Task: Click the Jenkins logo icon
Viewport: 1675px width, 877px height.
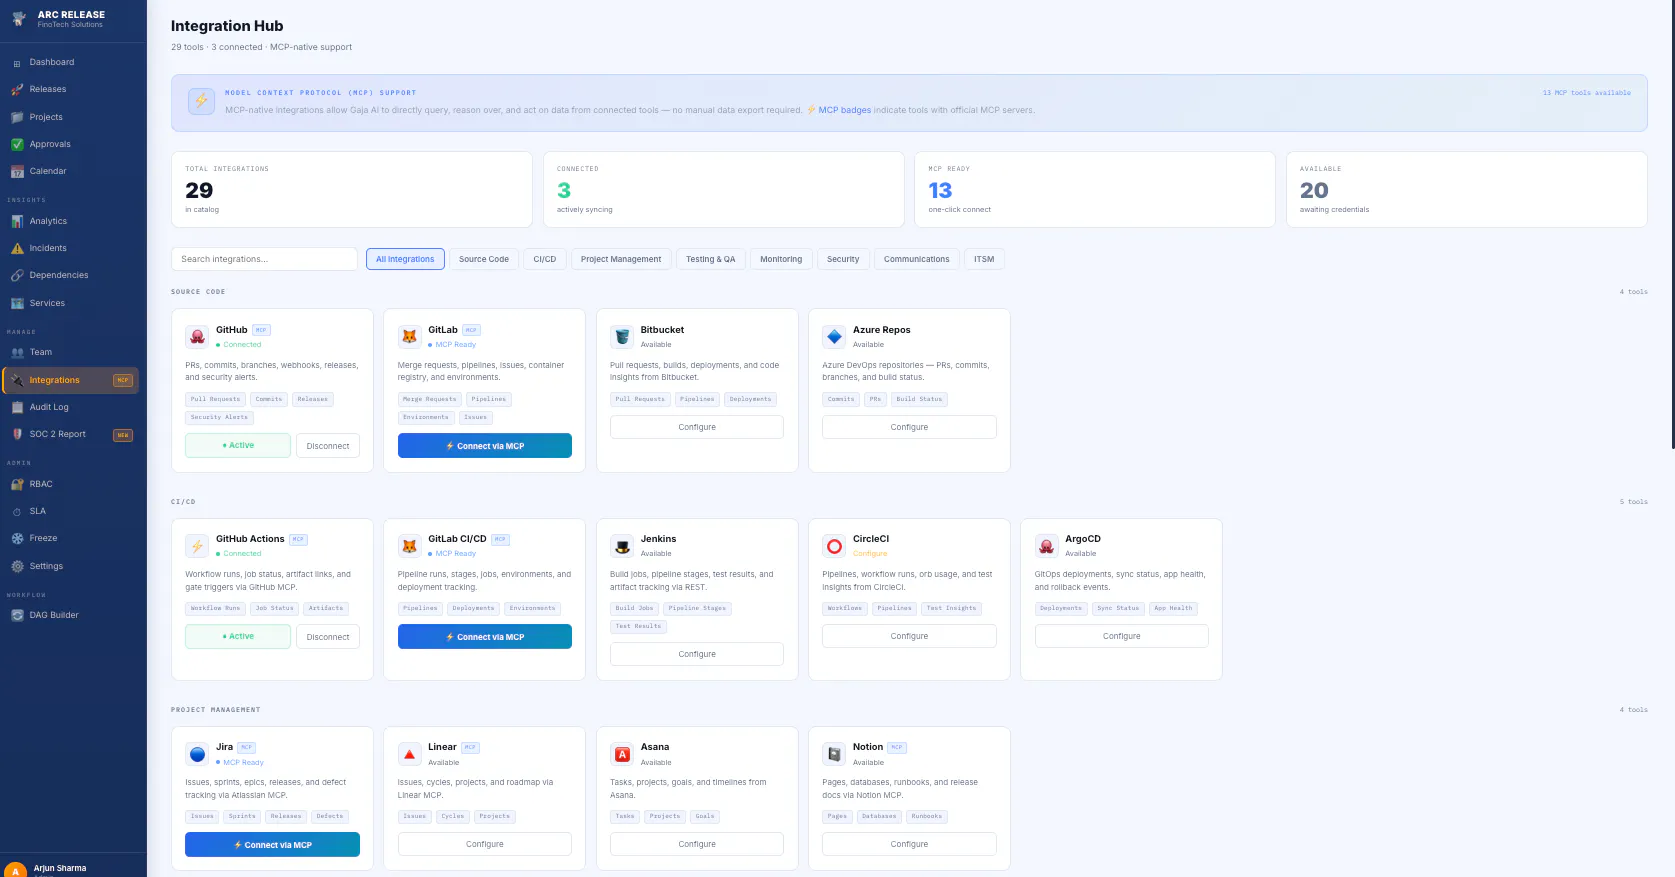Action: pos(622,546)
